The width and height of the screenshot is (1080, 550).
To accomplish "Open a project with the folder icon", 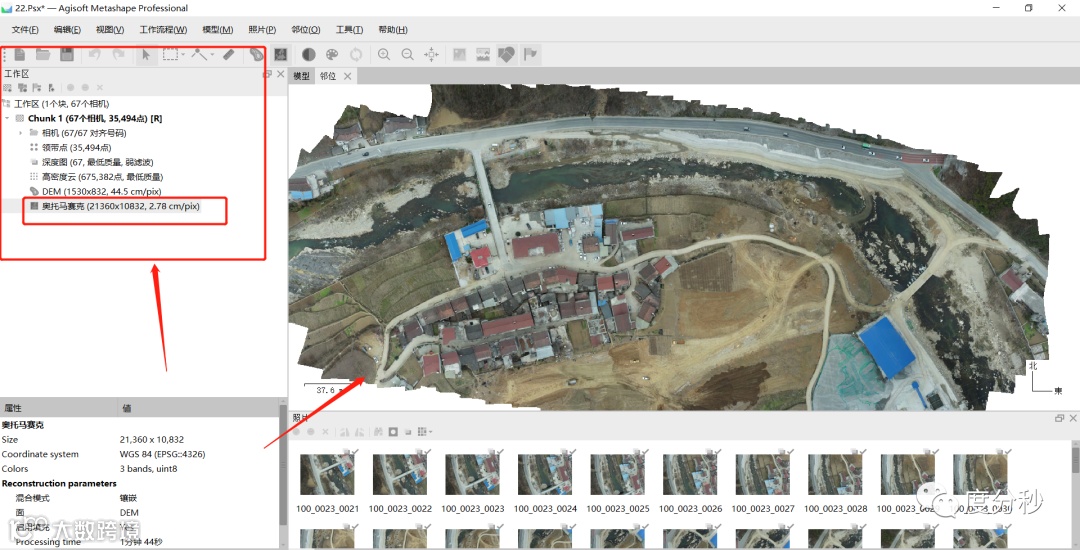I will (43, 54).
